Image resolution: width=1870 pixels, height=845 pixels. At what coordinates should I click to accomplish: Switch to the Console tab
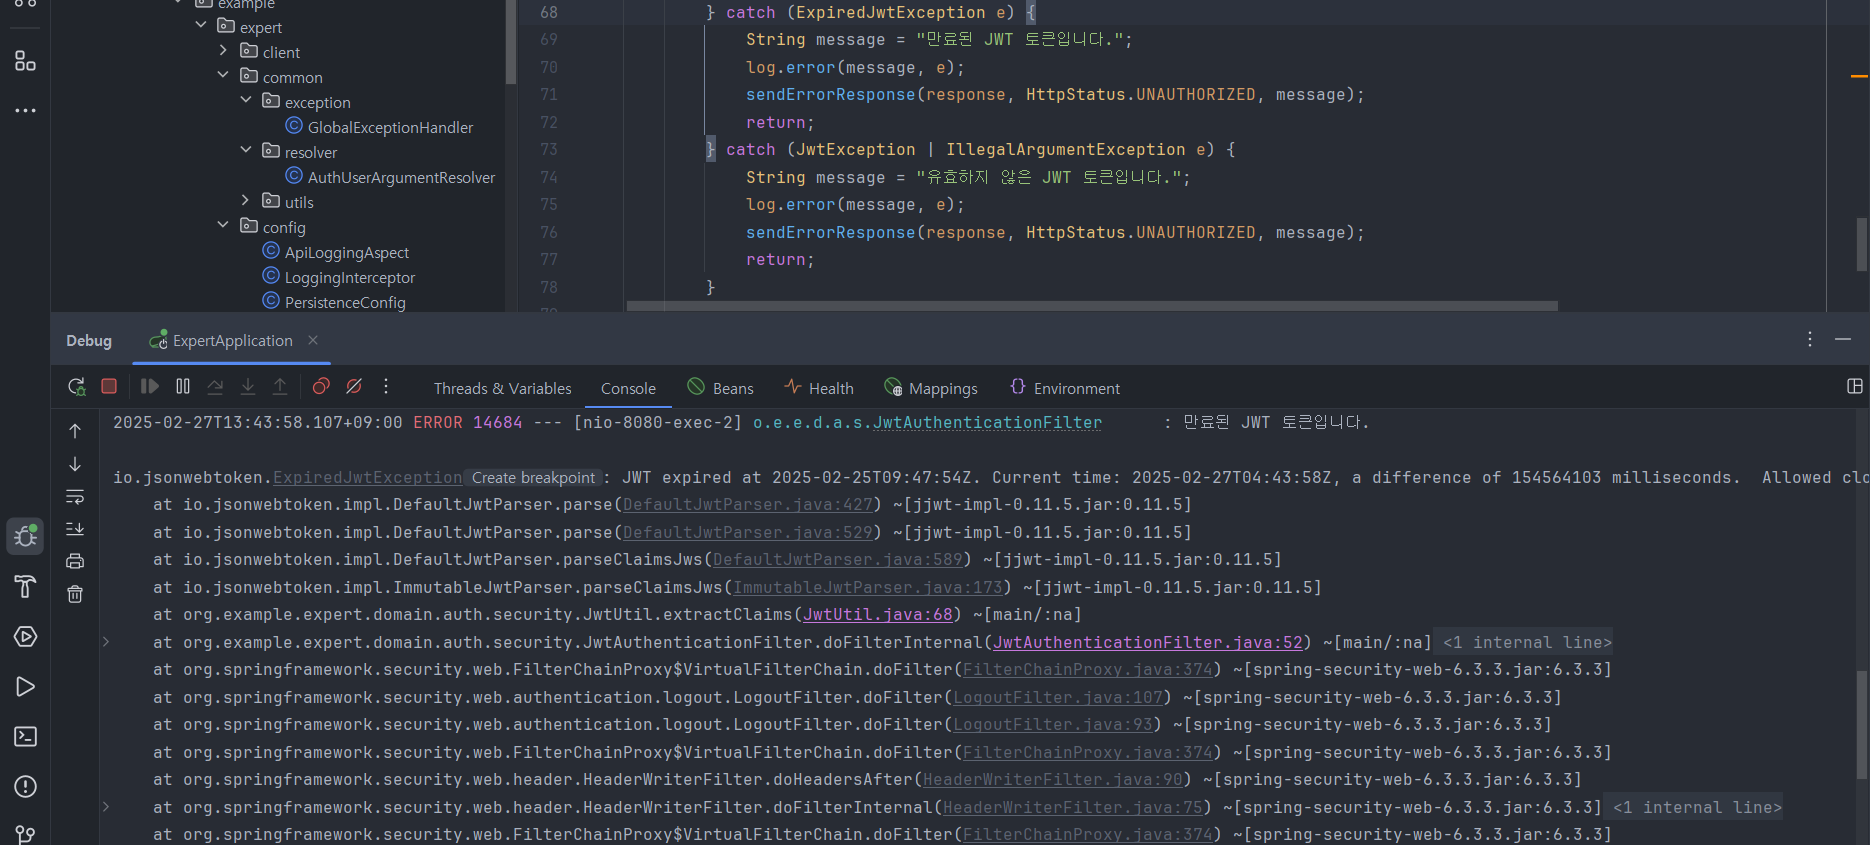[628, 388]
